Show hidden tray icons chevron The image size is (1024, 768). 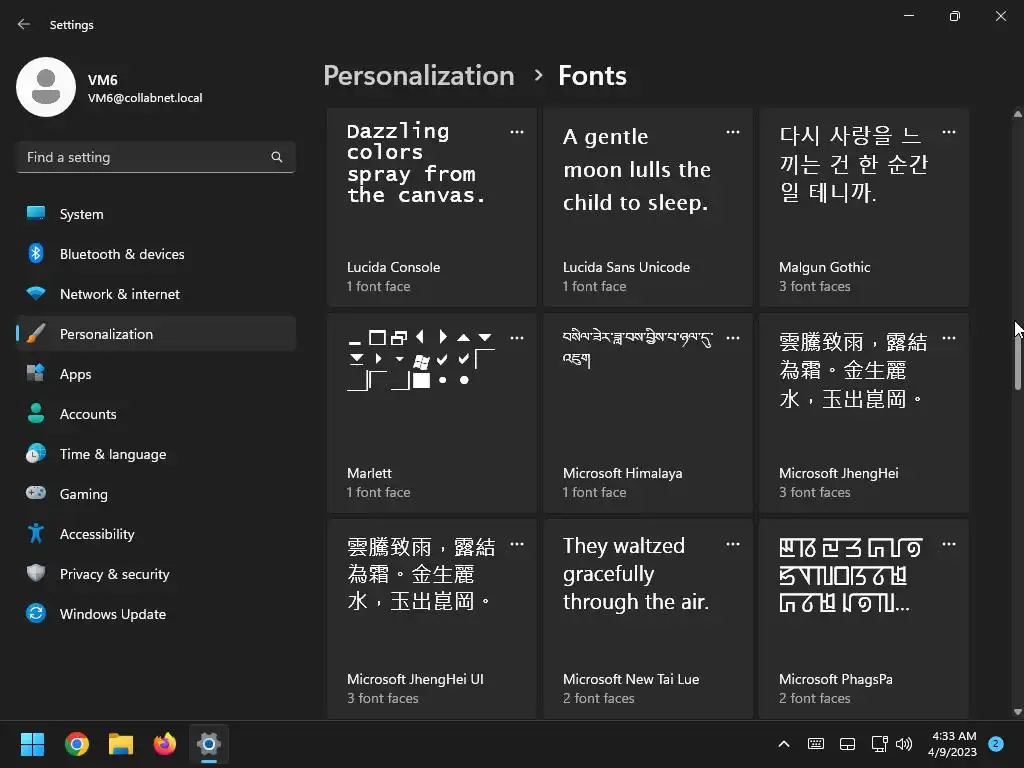pyautogui.click(x=784, y=744)
